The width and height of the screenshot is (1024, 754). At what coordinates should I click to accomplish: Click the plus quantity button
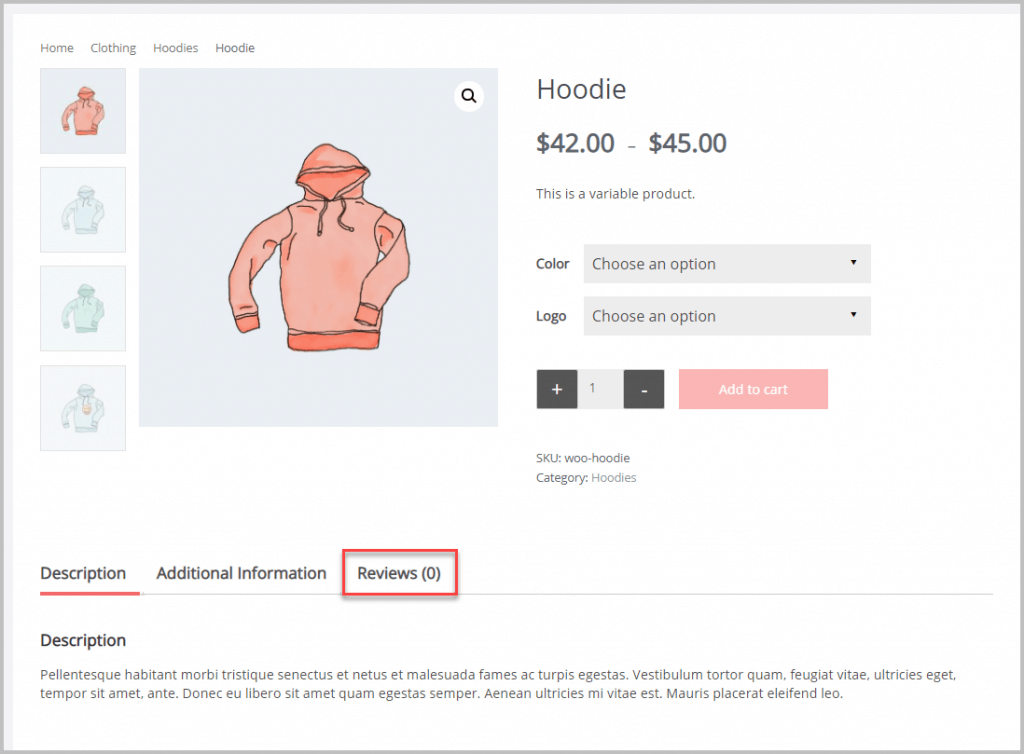557,389
